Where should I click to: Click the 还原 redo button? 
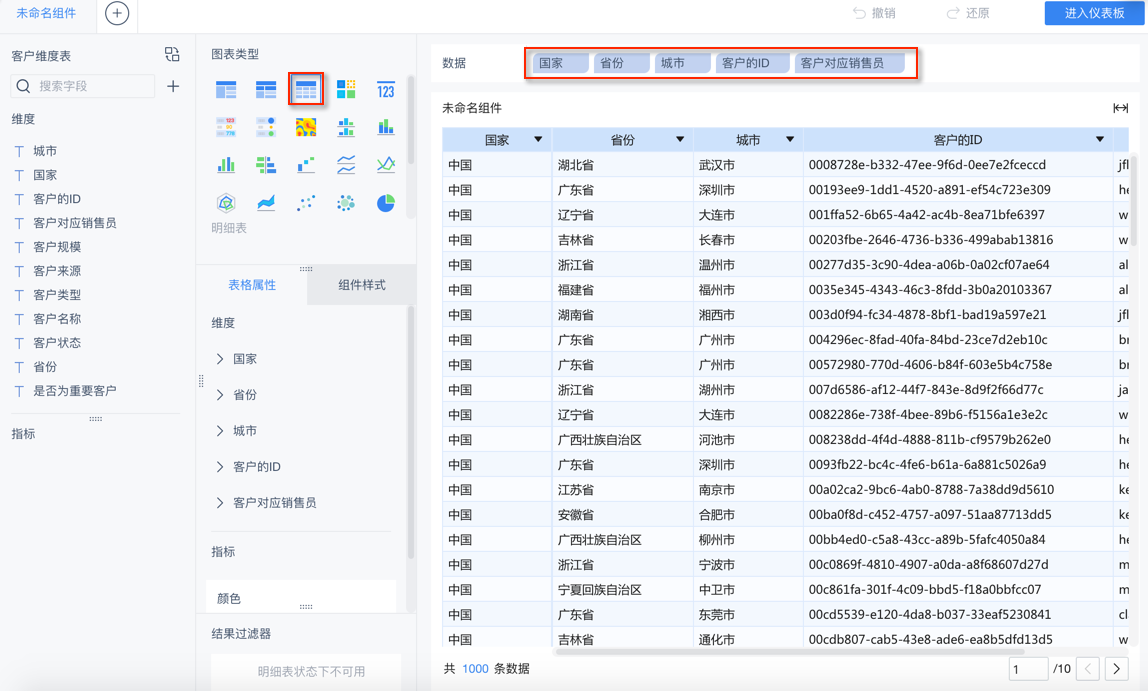[x=968, y=13]
